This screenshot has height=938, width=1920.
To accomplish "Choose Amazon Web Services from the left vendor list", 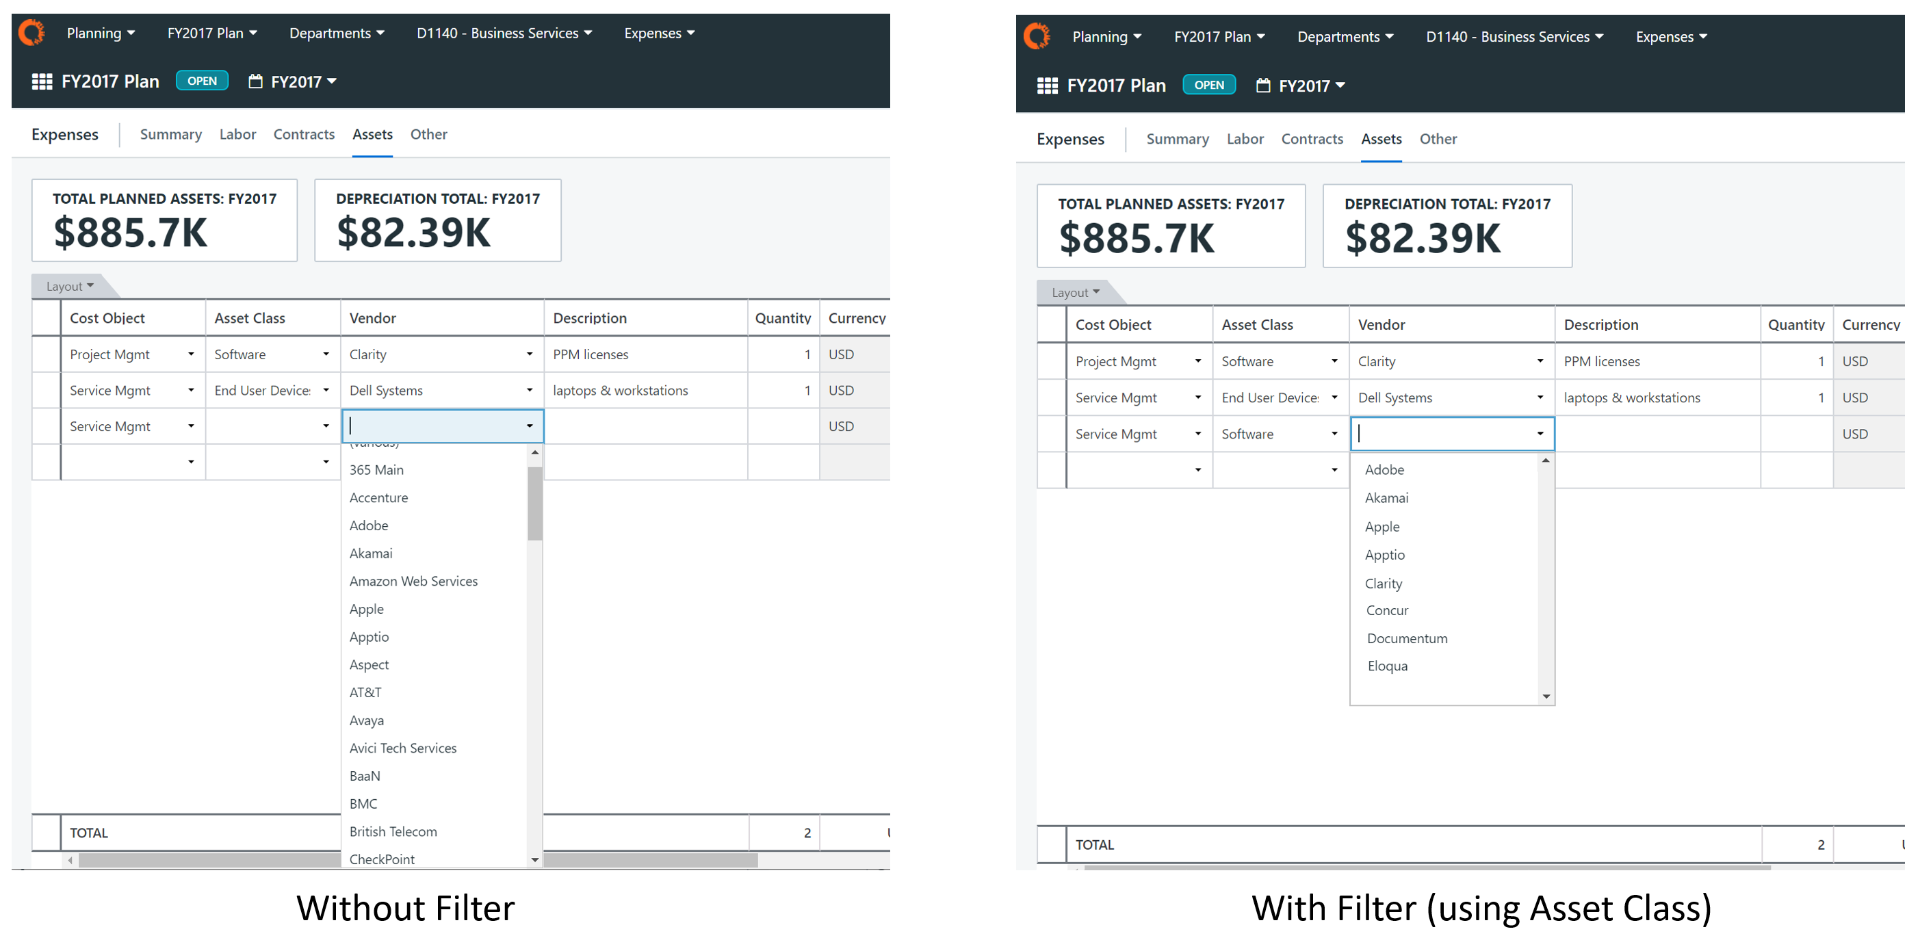I will (x=414, y=581).
